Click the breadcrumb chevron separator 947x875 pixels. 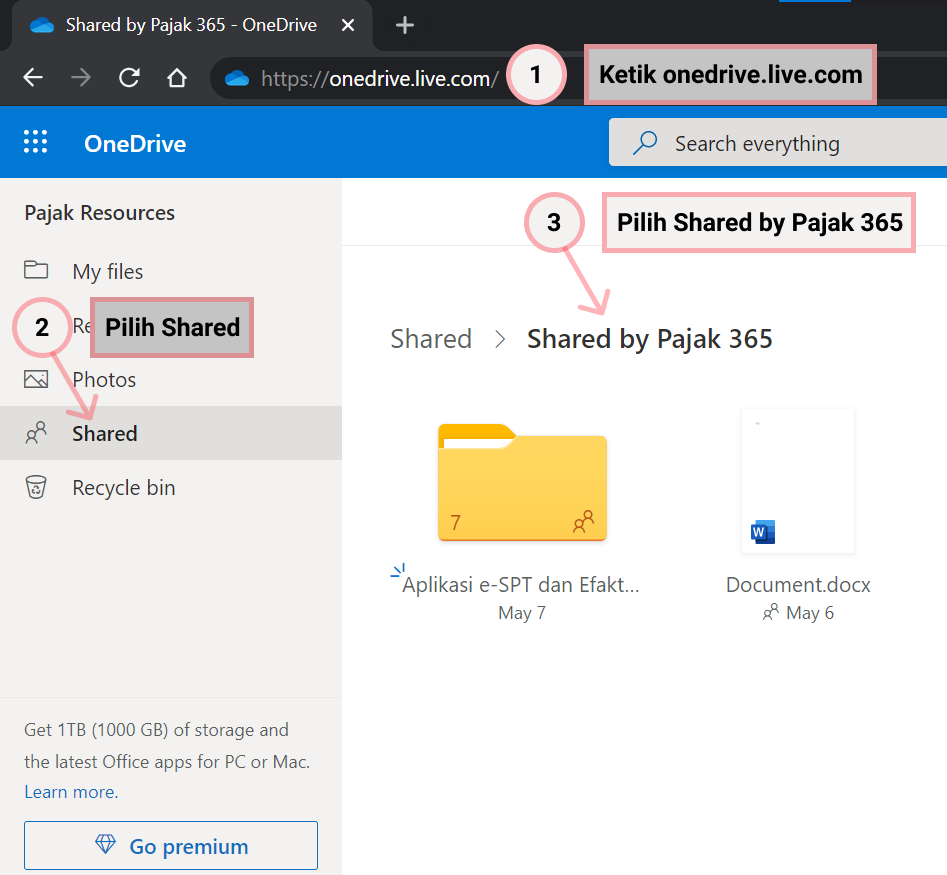(x=499, y=339)
